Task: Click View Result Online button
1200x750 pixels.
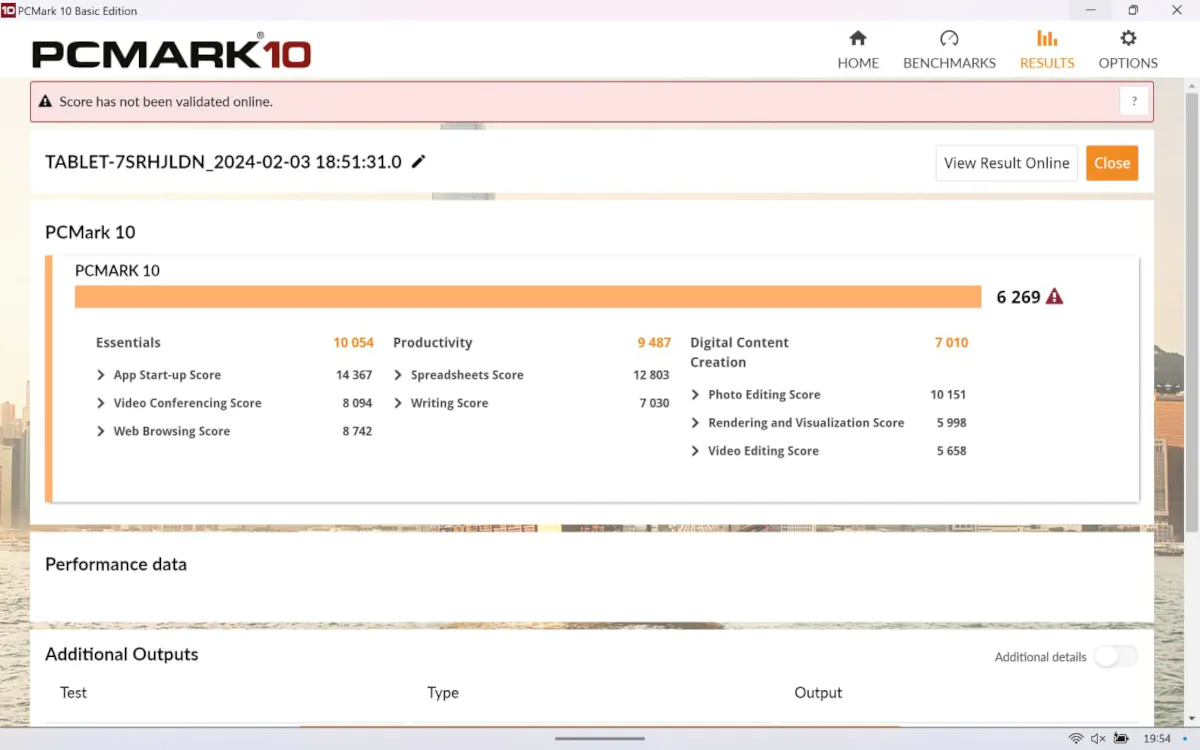Action: point(1006,163)
